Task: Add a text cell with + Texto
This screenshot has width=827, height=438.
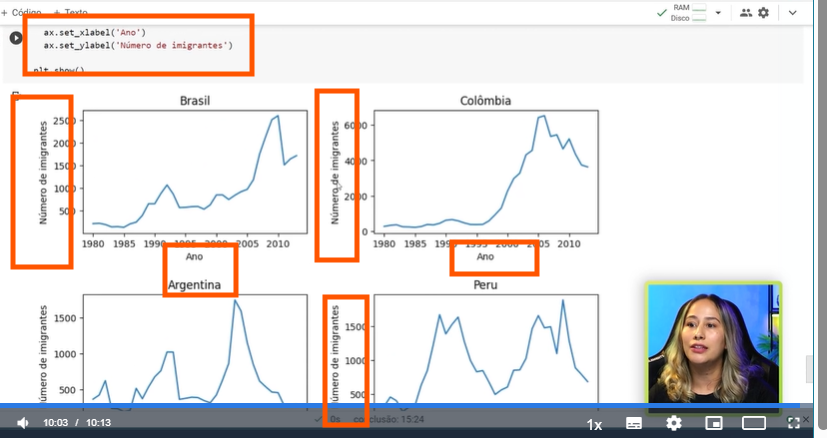Action: [x=70, y=12]
